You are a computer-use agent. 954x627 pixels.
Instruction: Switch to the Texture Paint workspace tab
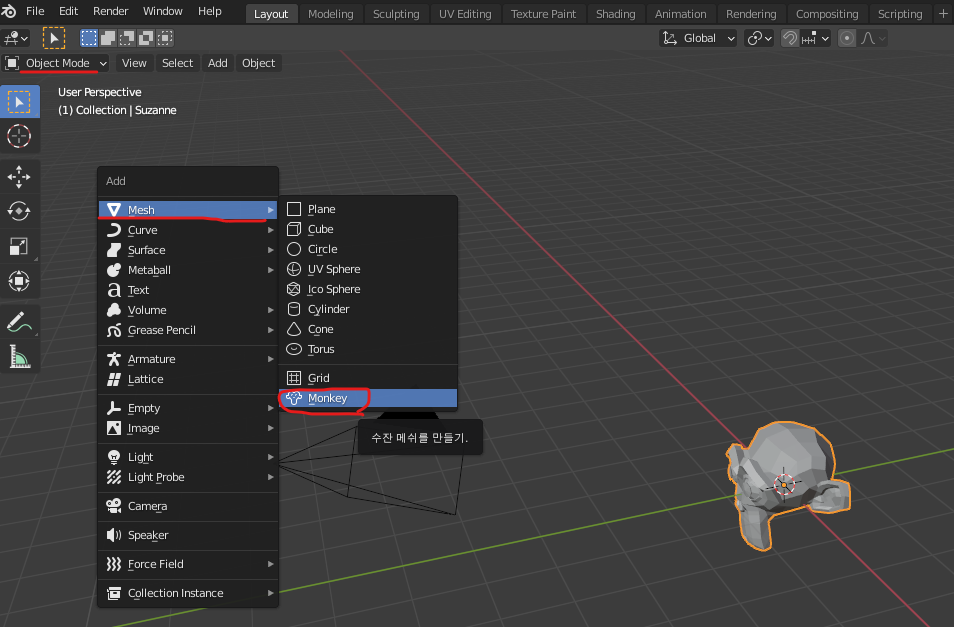(543, 14)
